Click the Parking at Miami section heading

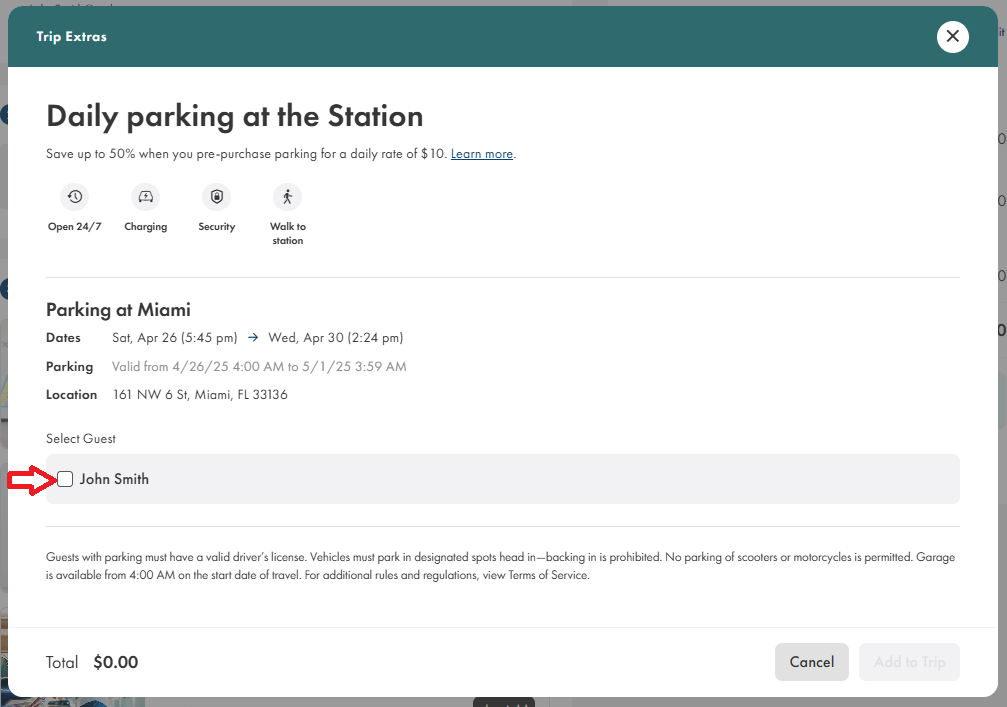(118, 310)
